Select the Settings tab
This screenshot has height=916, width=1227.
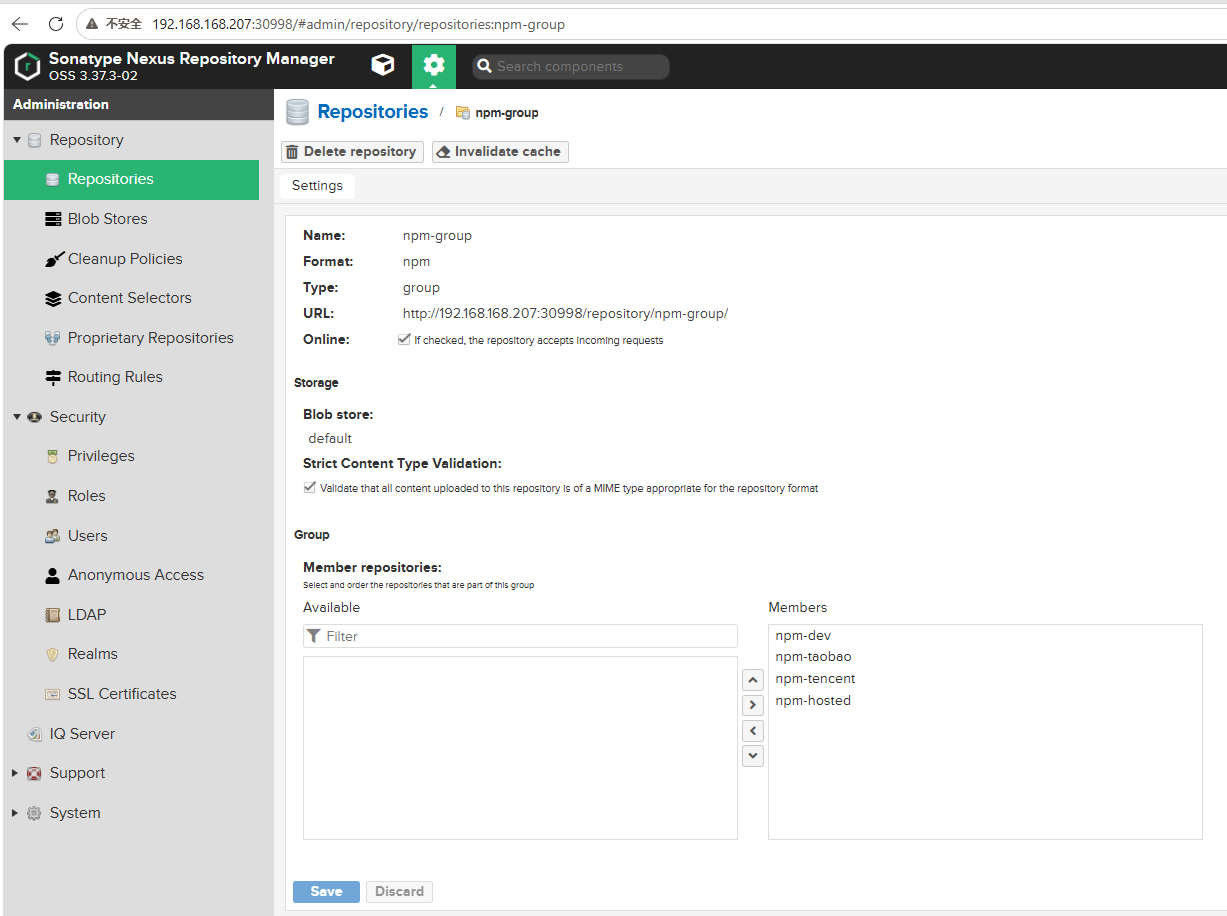[x=317, y=186]
